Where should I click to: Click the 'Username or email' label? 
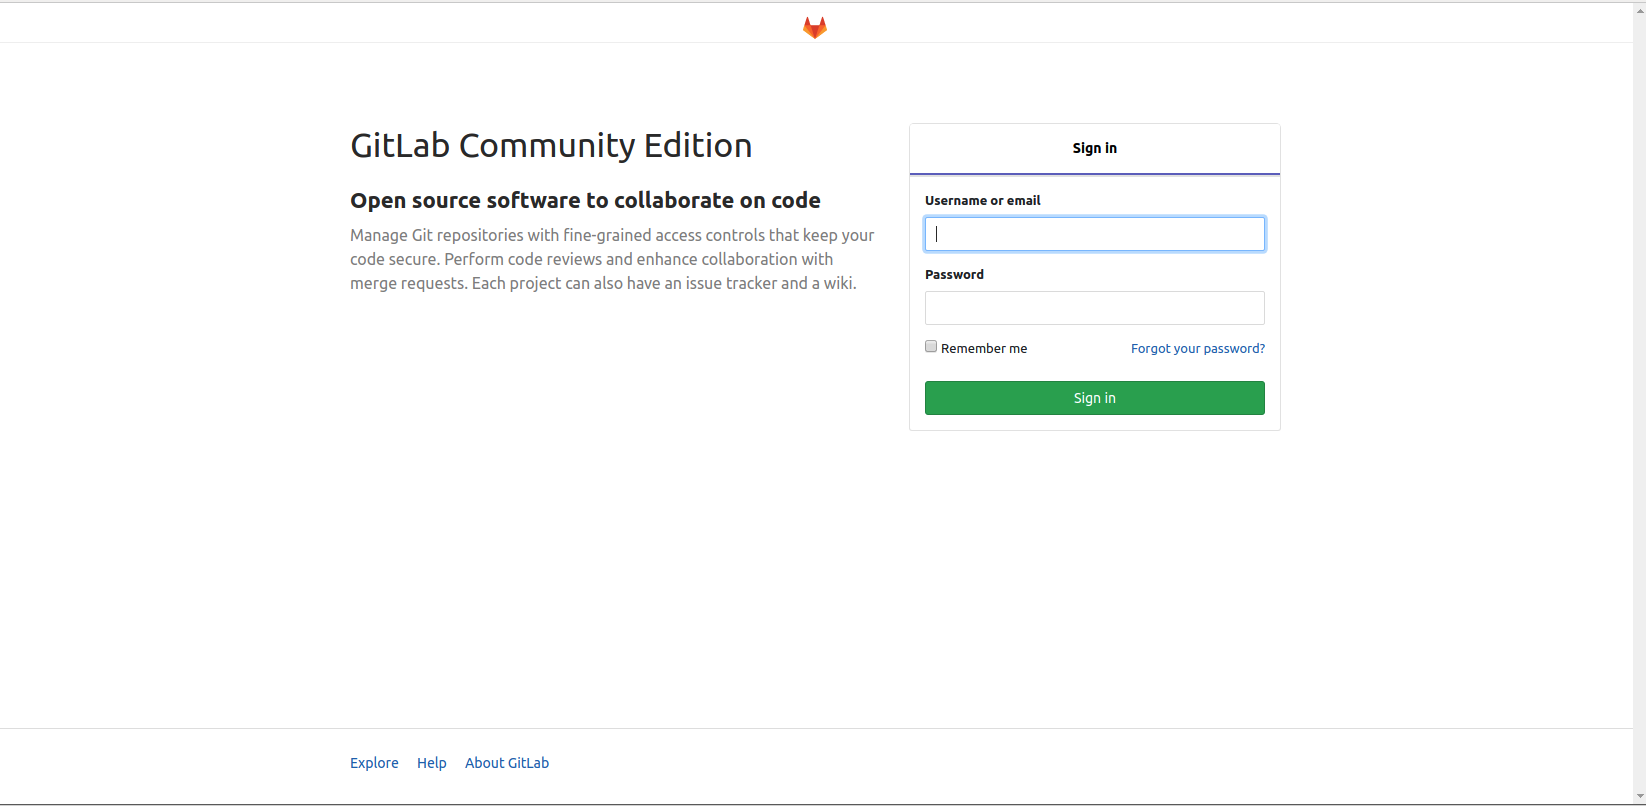click(983, 201)
